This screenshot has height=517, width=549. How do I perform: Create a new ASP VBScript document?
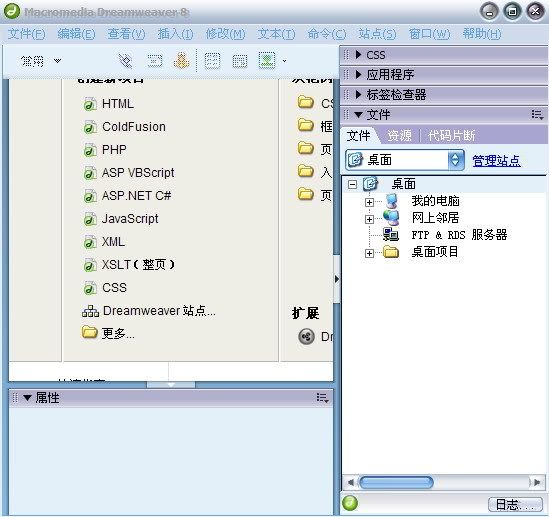pyautogui.click(x=128, y=173)
